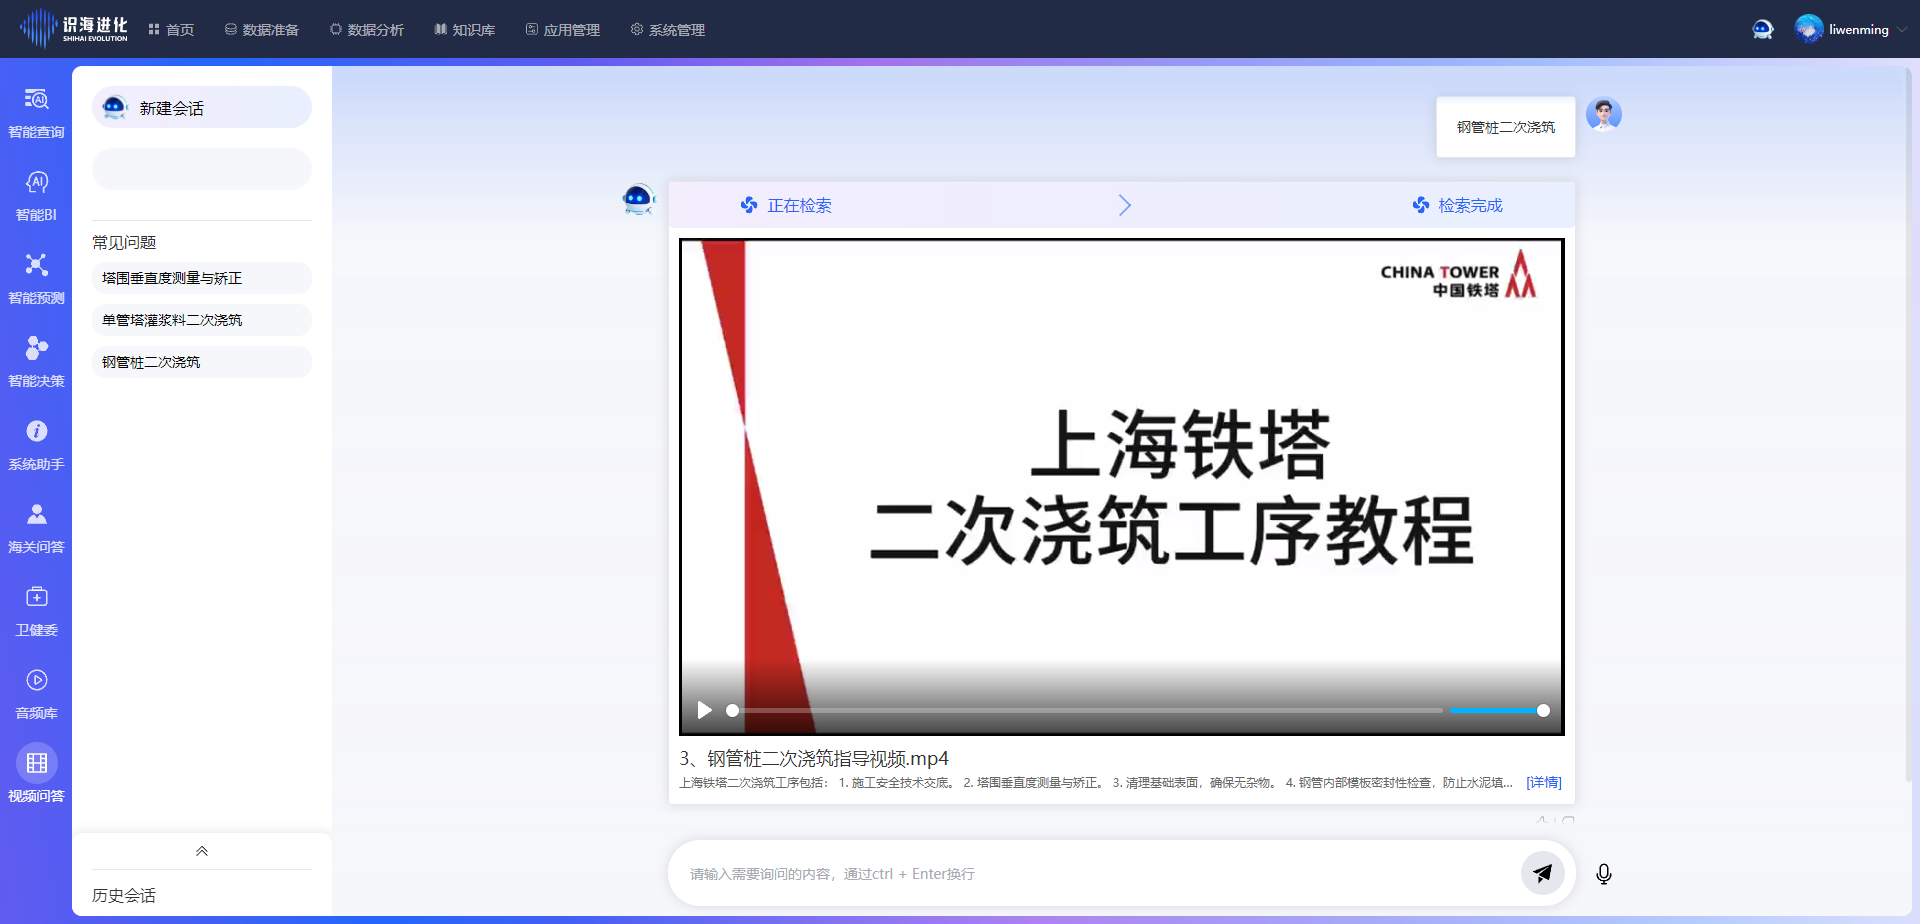Click the video playhead knob at start
The height and width of the screenshot is (924, 1920).
(x=732, y=710)
